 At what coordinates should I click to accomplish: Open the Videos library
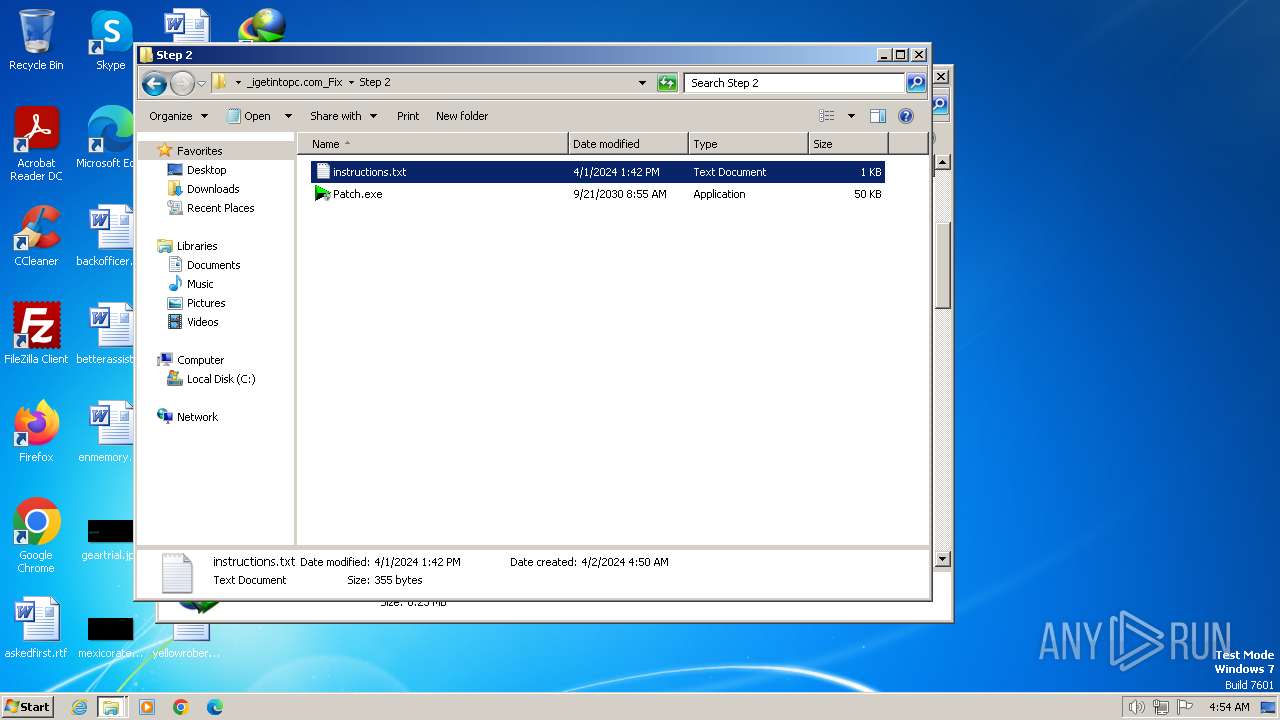pos(202,322)
